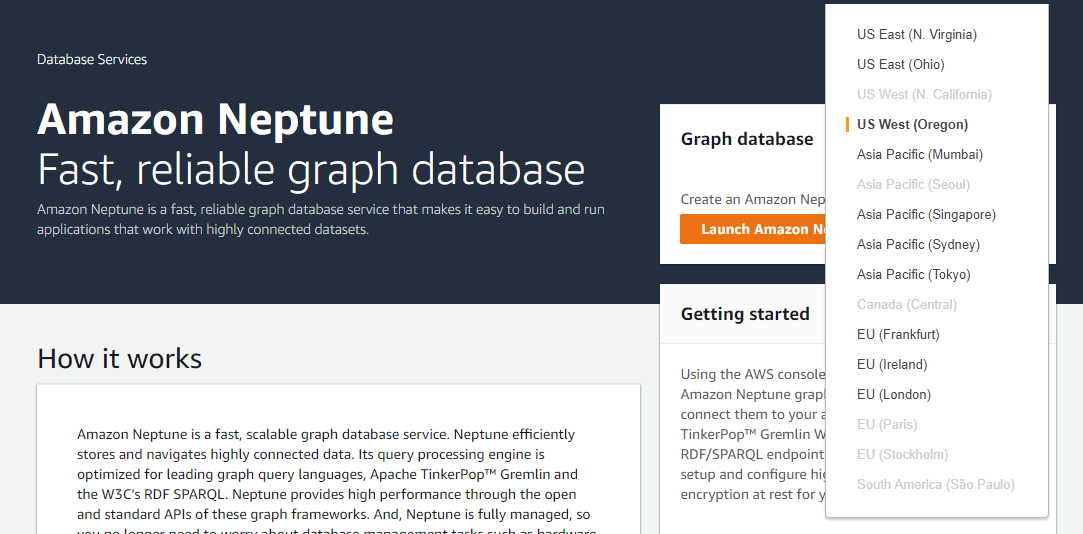Open the Database Services breadcrumb
The height and width of the screenshot is (534, 1083).
tap(92, 59)
